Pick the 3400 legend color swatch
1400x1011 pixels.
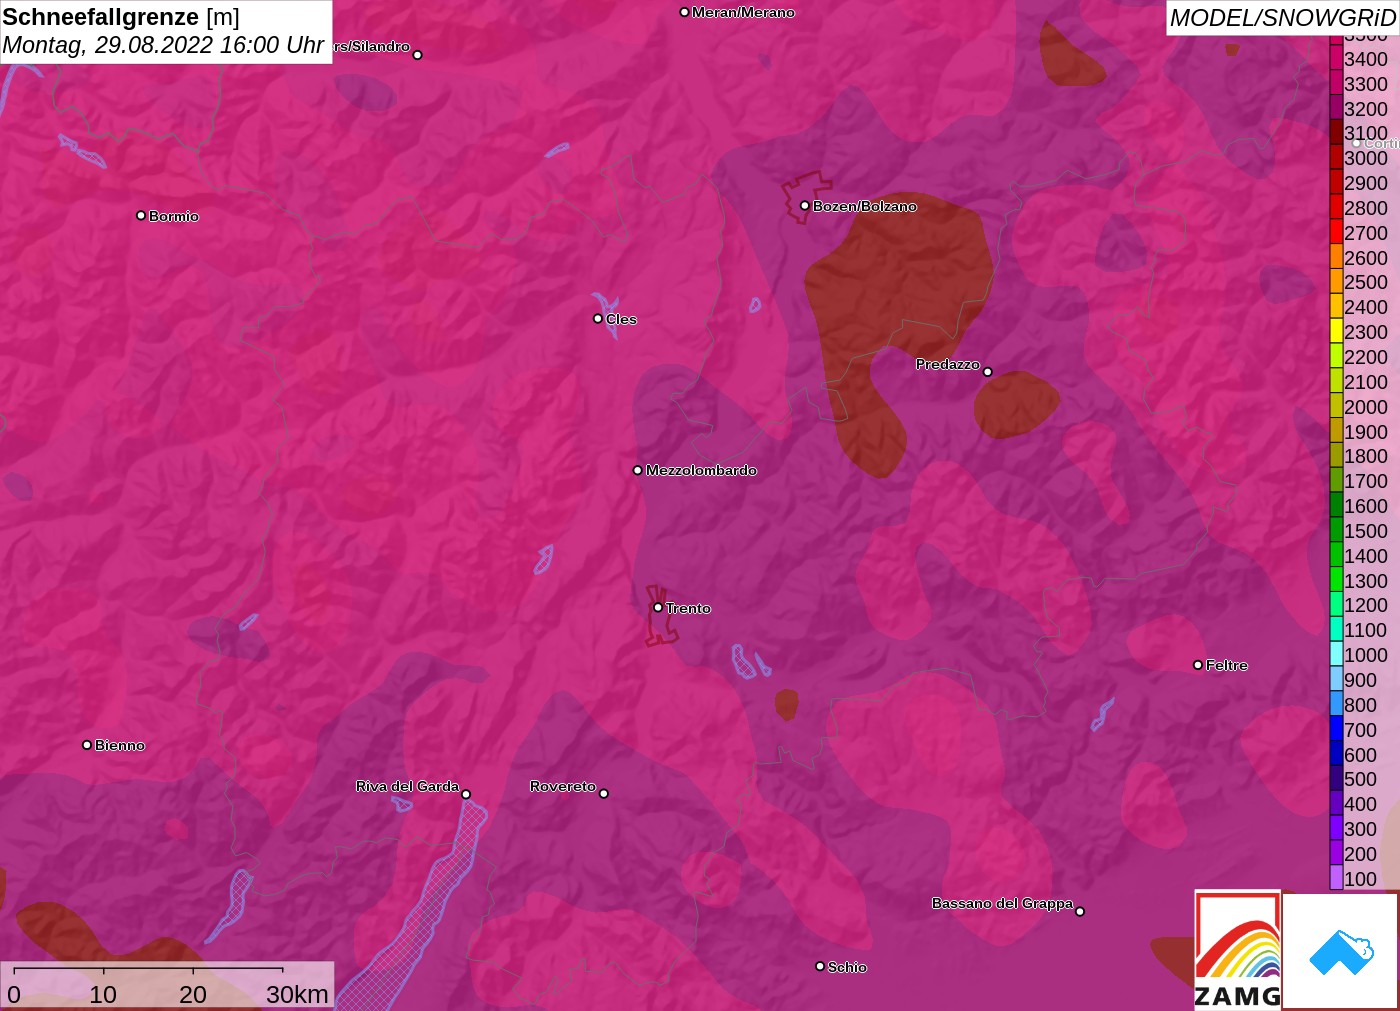point(1336,58)
